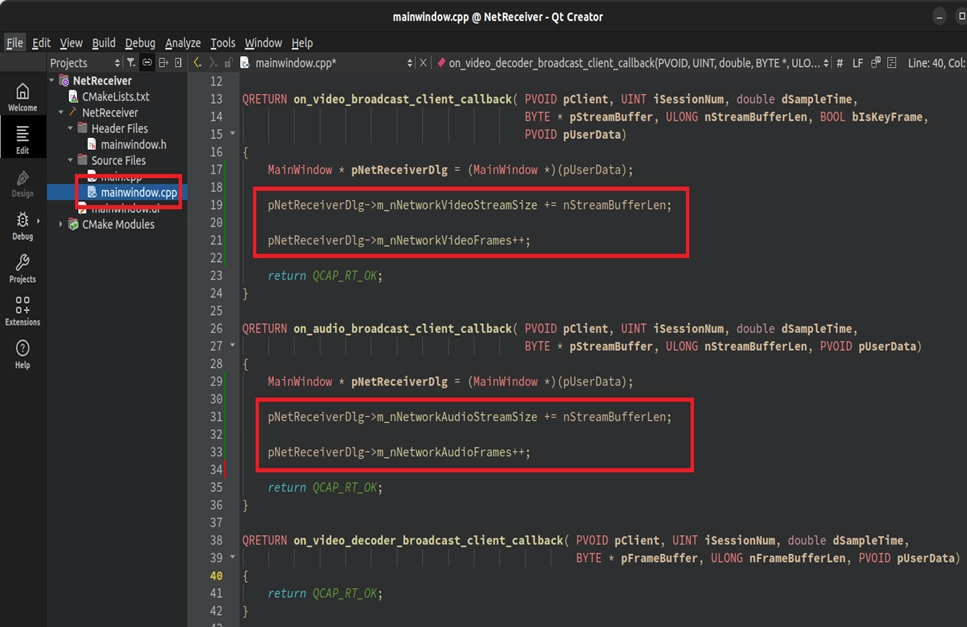
Task: Open the Help mode in the sidebar
Action: (23, 354)
